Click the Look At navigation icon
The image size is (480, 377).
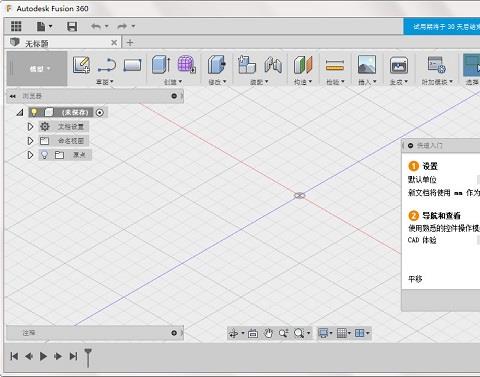(x=253, y=333)
